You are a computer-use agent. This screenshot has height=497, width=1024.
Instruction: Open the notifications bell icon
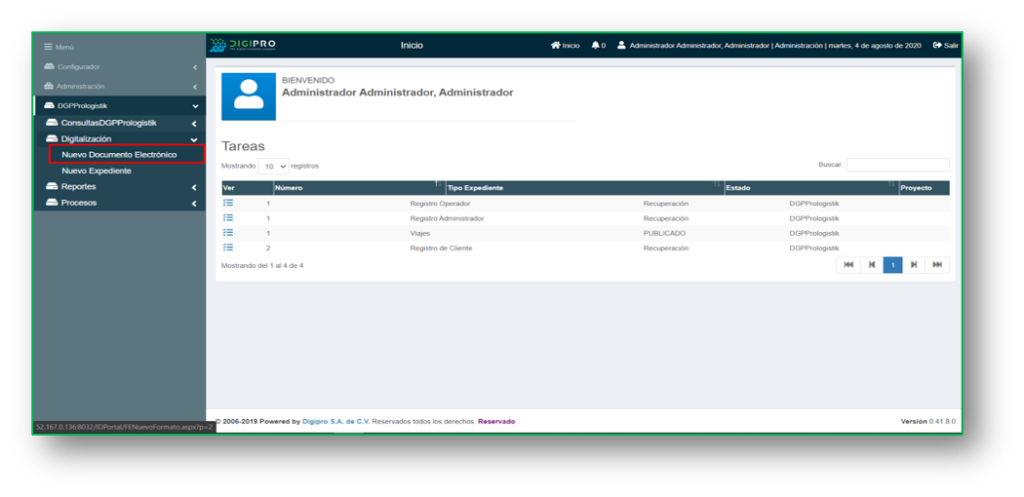[596, 45]
